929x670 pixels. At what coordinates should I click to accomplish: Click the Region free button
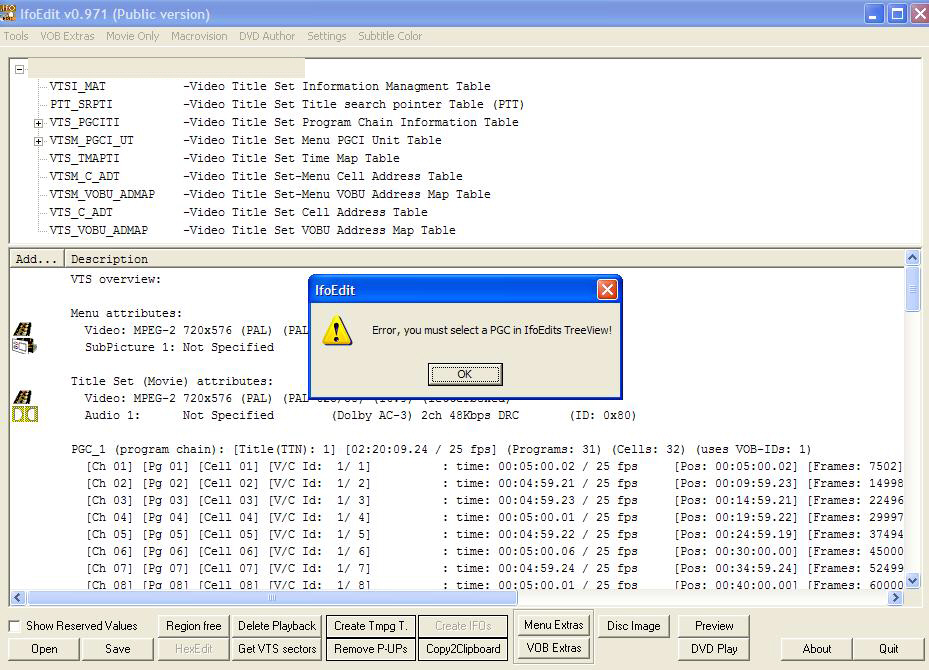pyautogui.click(x=193, y=626)
